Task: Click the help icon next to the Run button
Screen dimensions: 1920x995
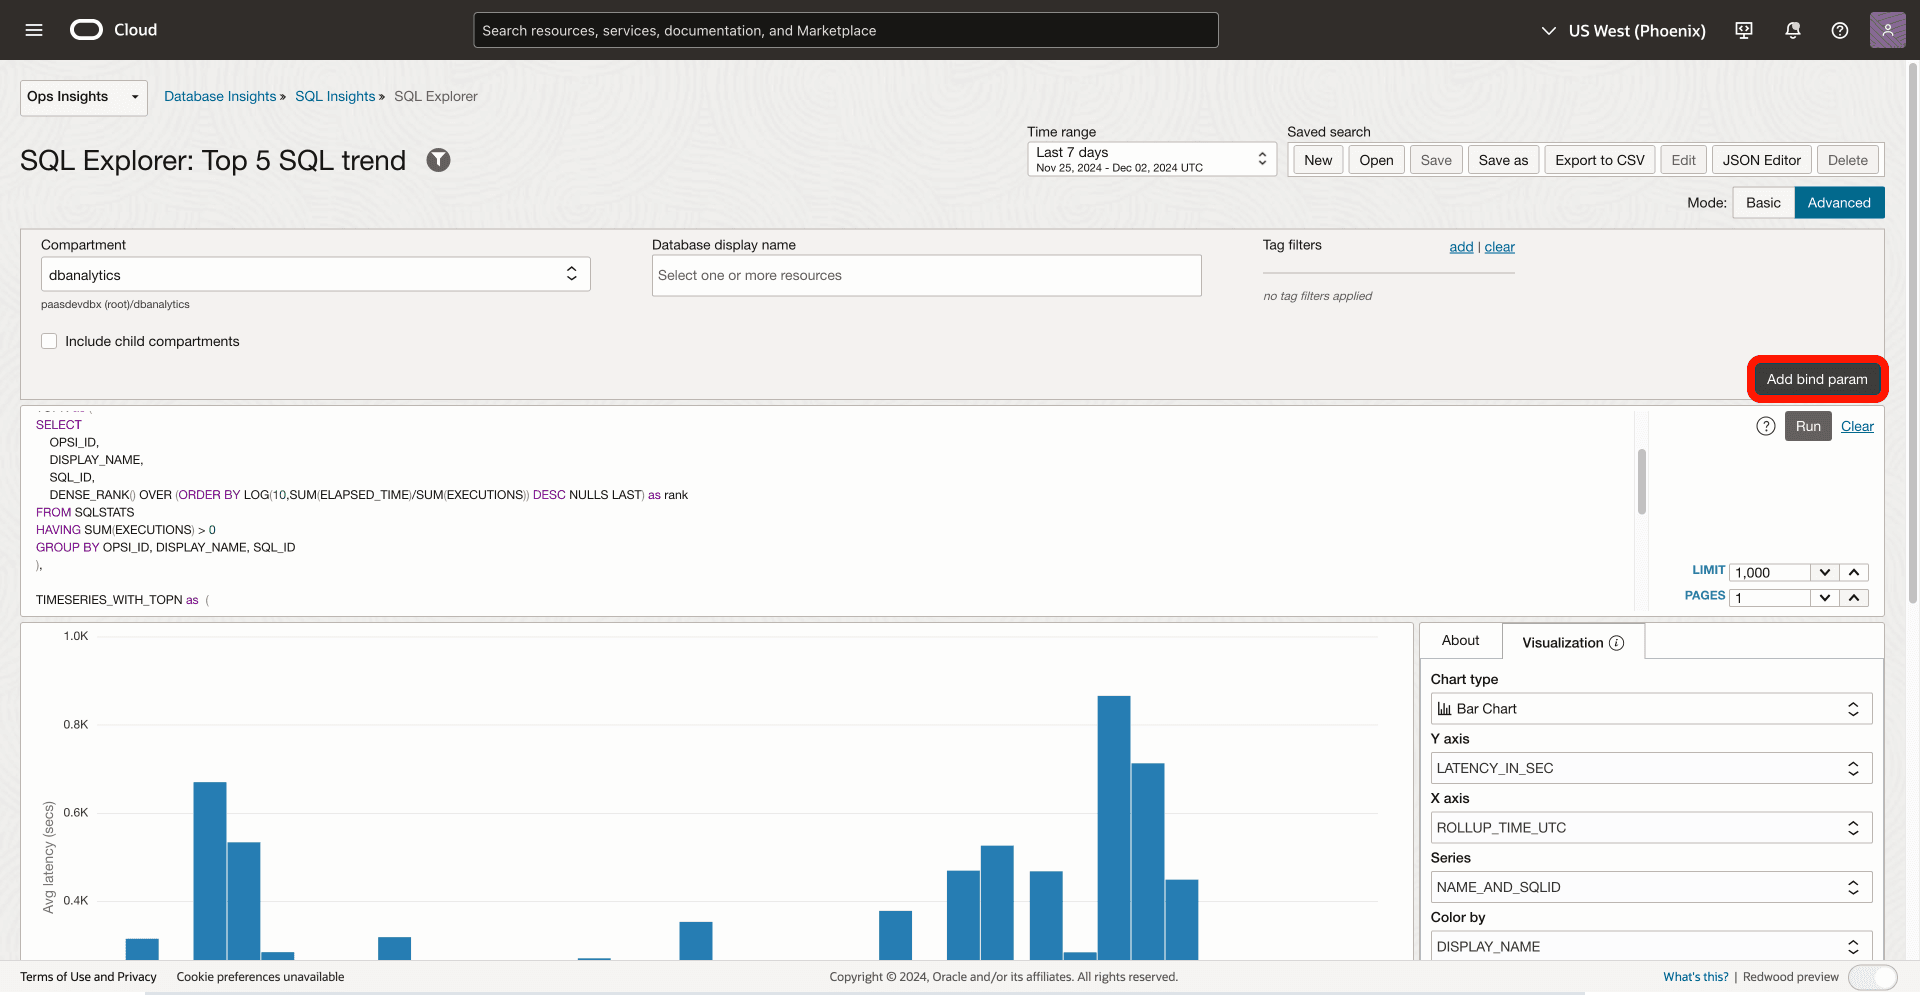Action: pos(1765,425)
